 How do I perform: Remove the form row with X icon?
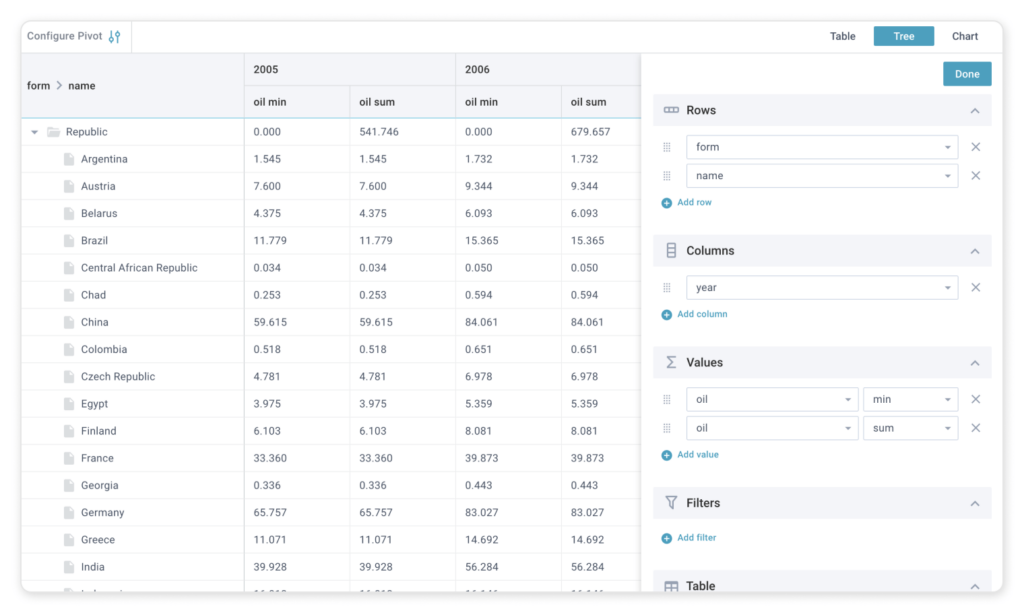(975, 147)
